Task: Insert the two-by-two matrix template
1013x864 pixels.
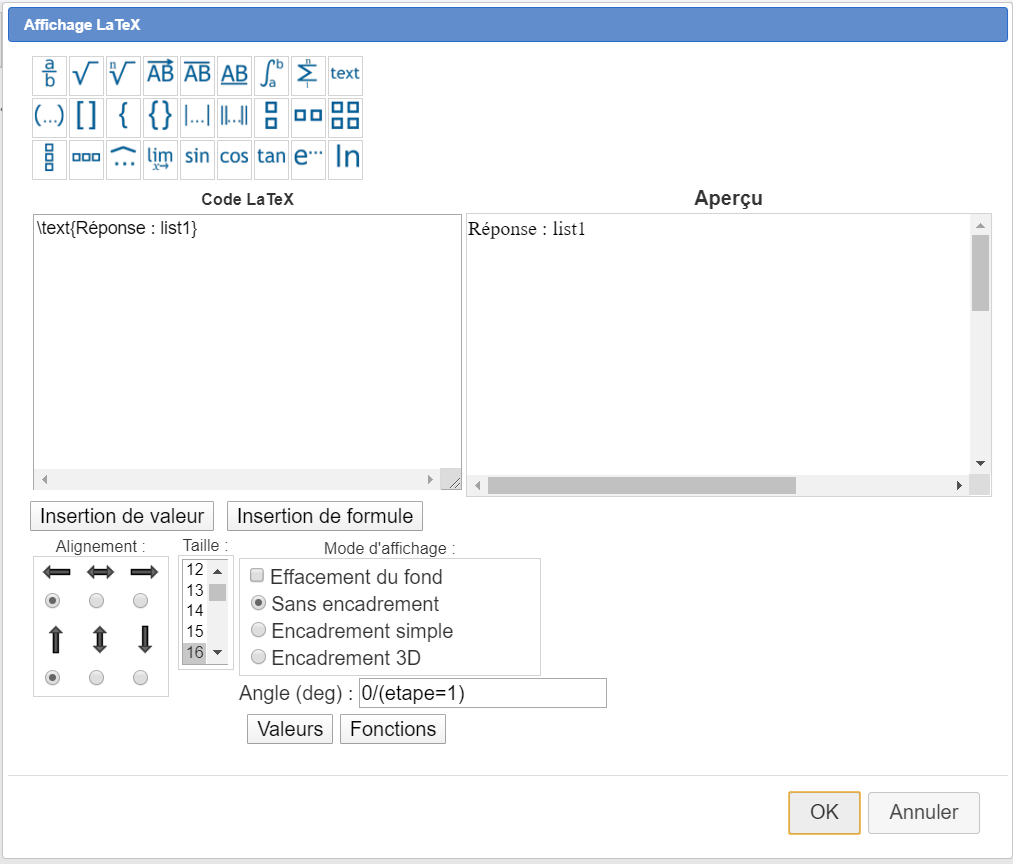Action: click(345, 116)
